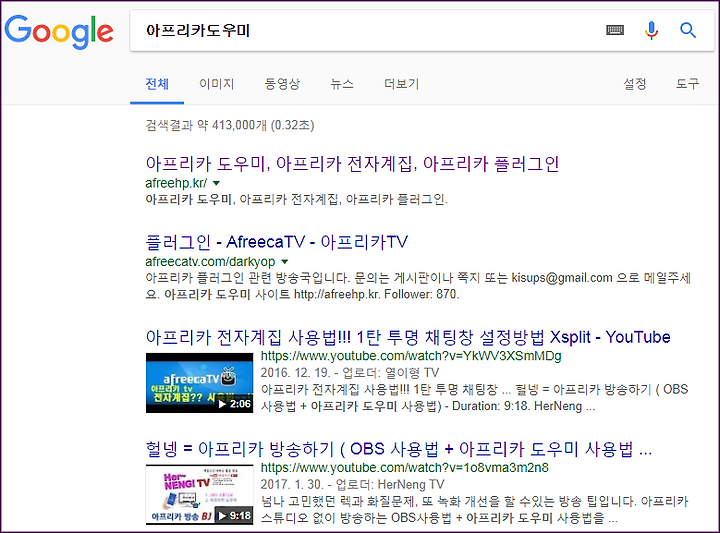
Task: Click the afreehp.kr/ green URL text
Action: 176,183
